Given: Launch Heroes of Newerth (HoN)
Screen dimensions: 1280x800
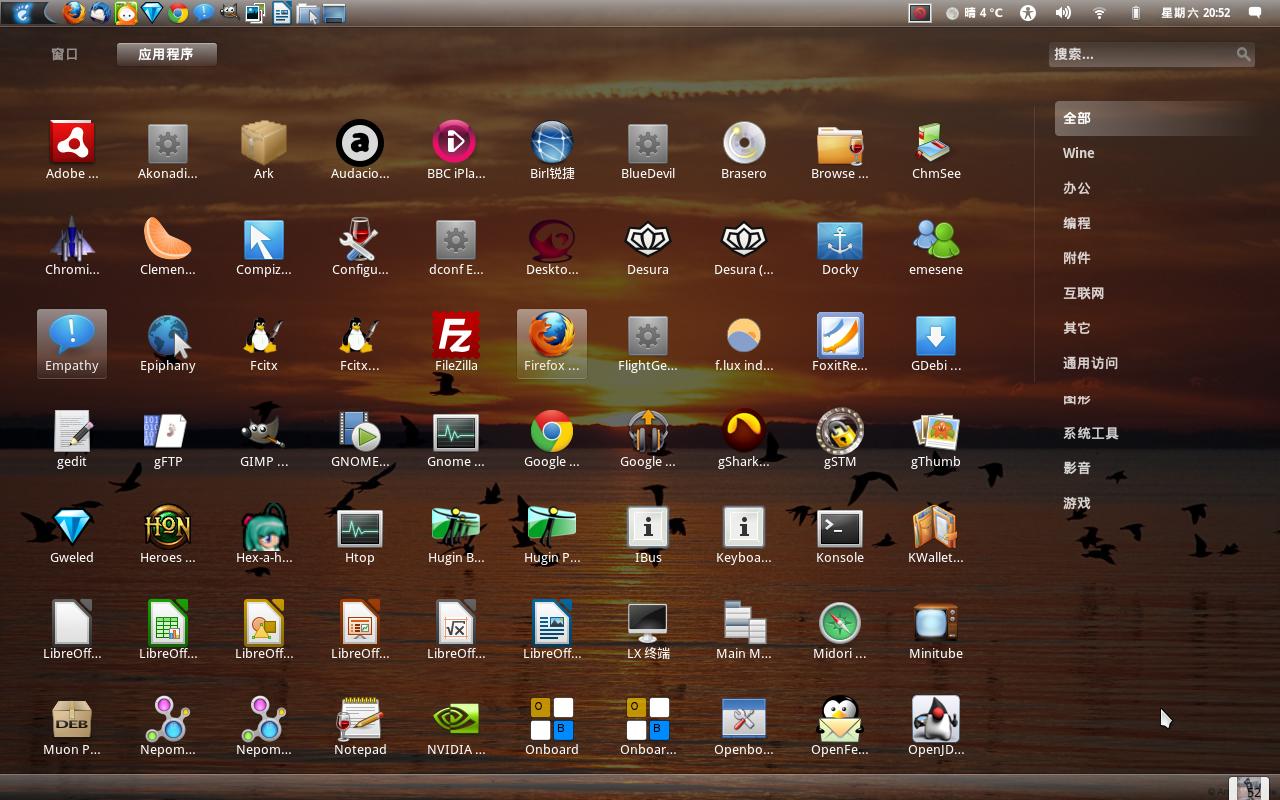Looking at the screenshot, I should coord(168,527).
